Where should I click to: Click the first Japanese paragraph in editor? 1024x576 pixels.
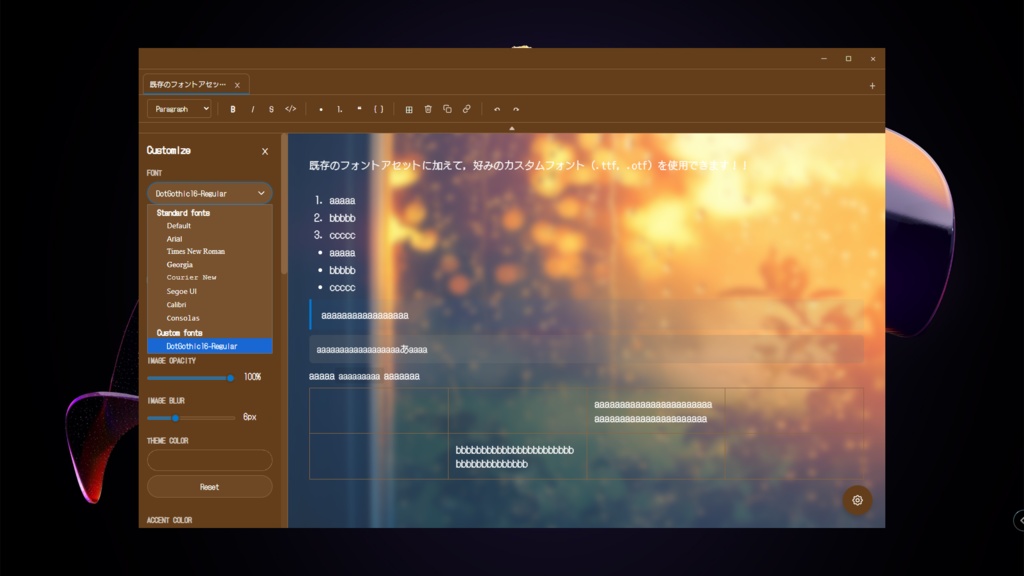pos(528,166)
